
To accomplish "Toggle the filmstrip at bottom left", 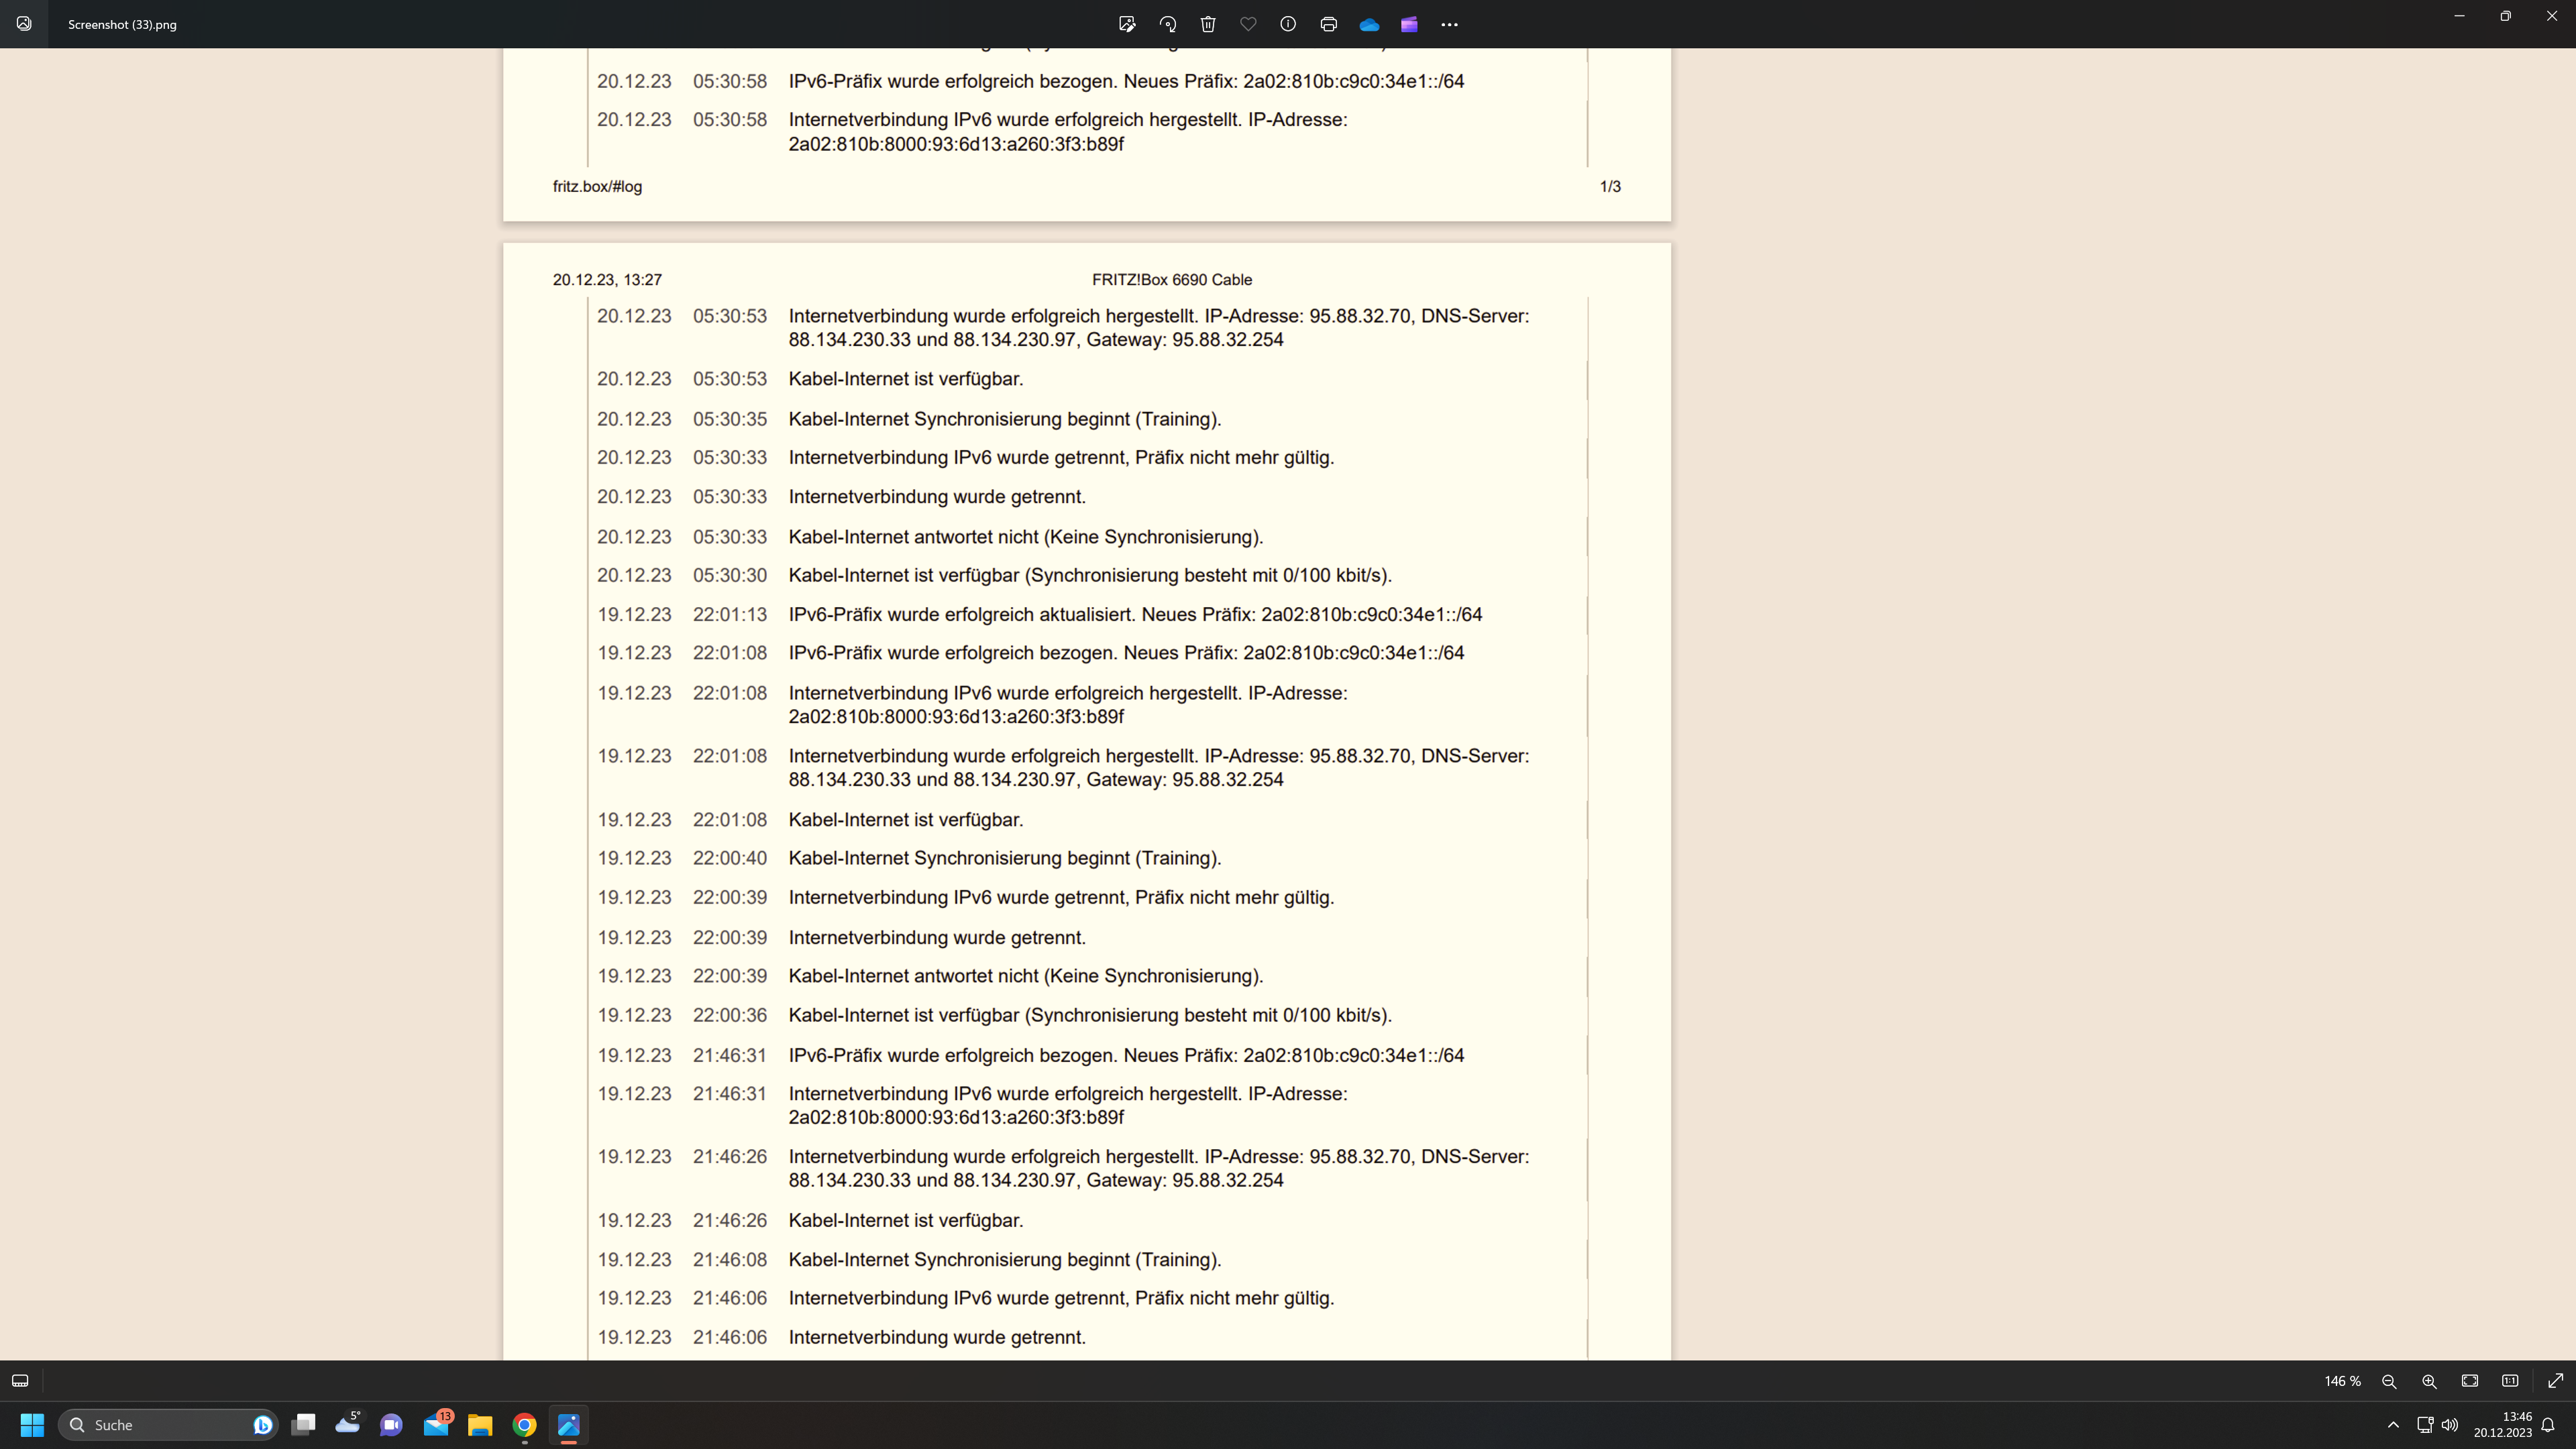I will click(x=20, y=1381).
